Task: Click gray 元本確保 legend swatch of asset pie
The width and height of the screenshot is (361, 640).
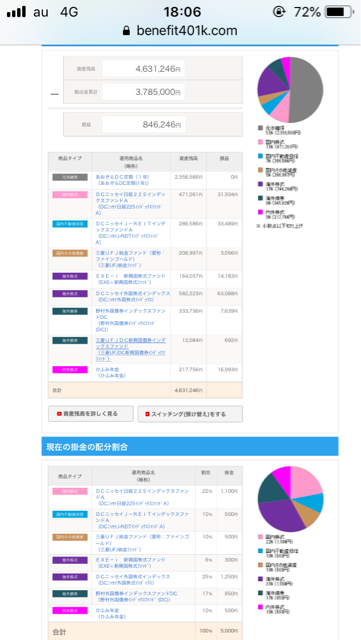Action: [x=260, y=128]
